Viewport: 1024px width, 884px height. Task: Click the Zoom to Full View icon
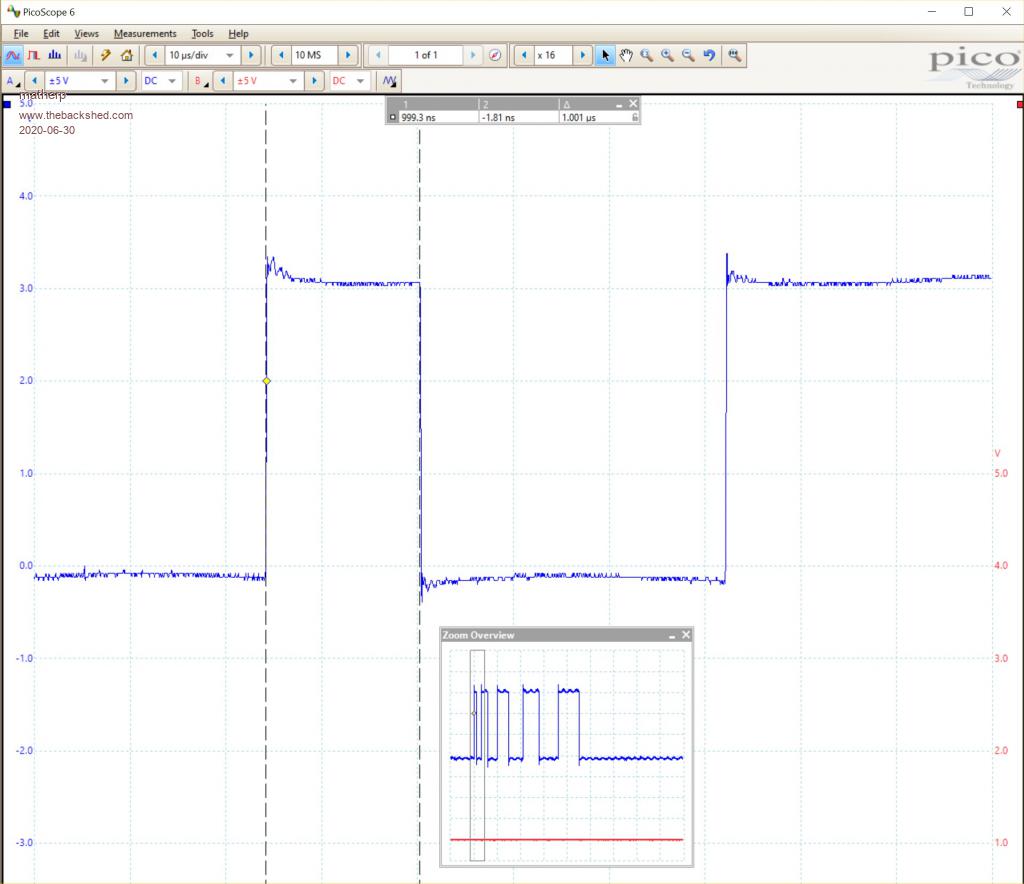coord(735,55)
